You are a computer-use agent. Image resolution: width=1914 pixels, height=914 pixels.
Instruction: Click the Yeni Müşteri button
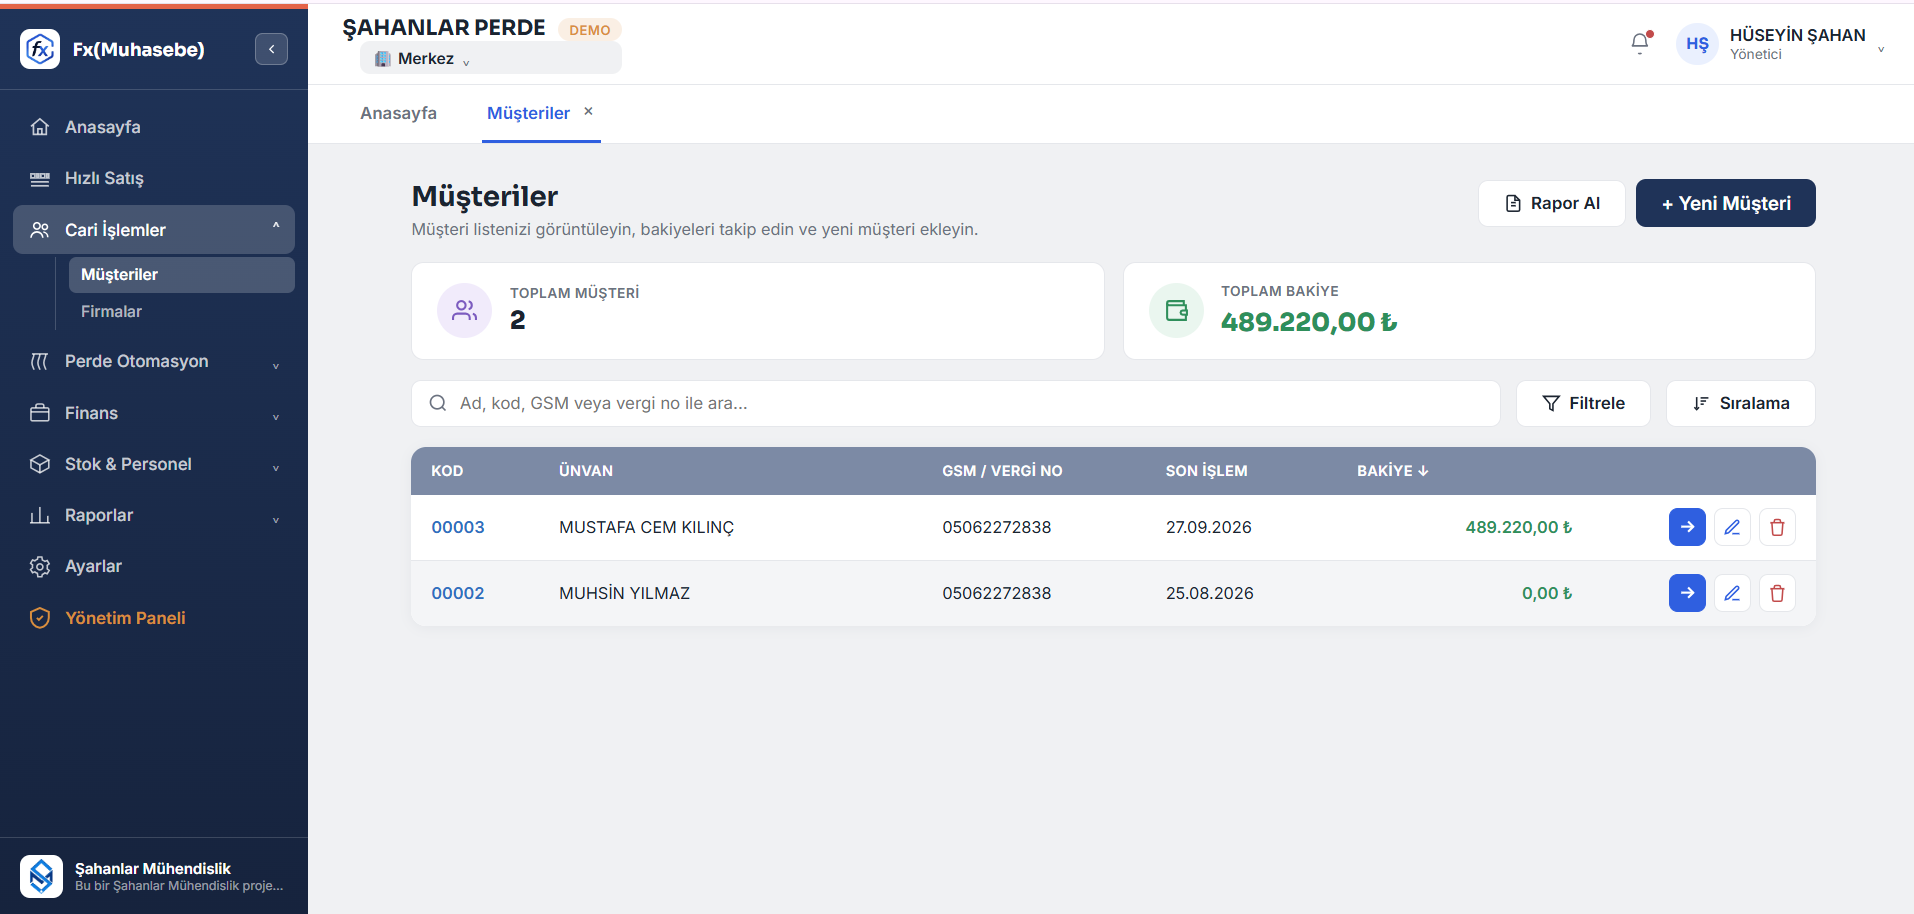(1726, 203)
